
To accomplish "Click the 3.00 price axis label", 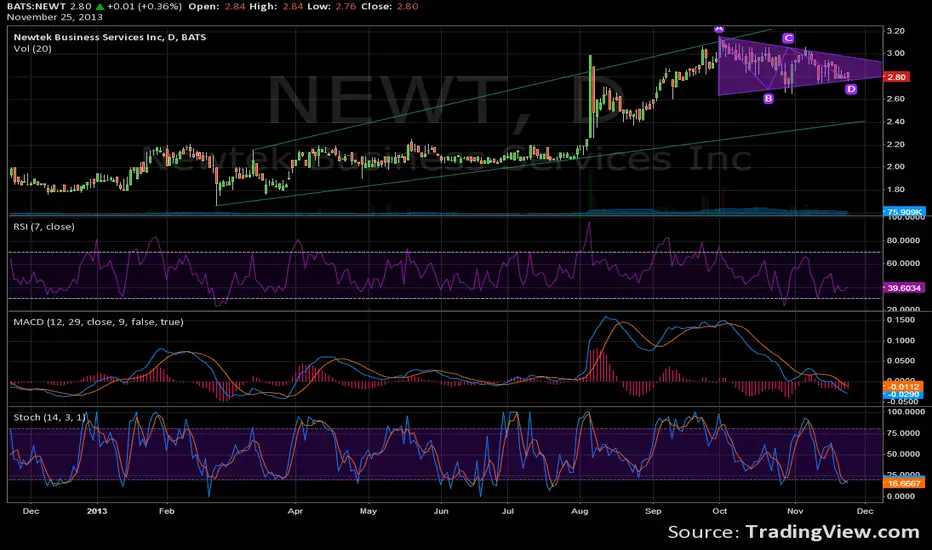I will point(896,54).
